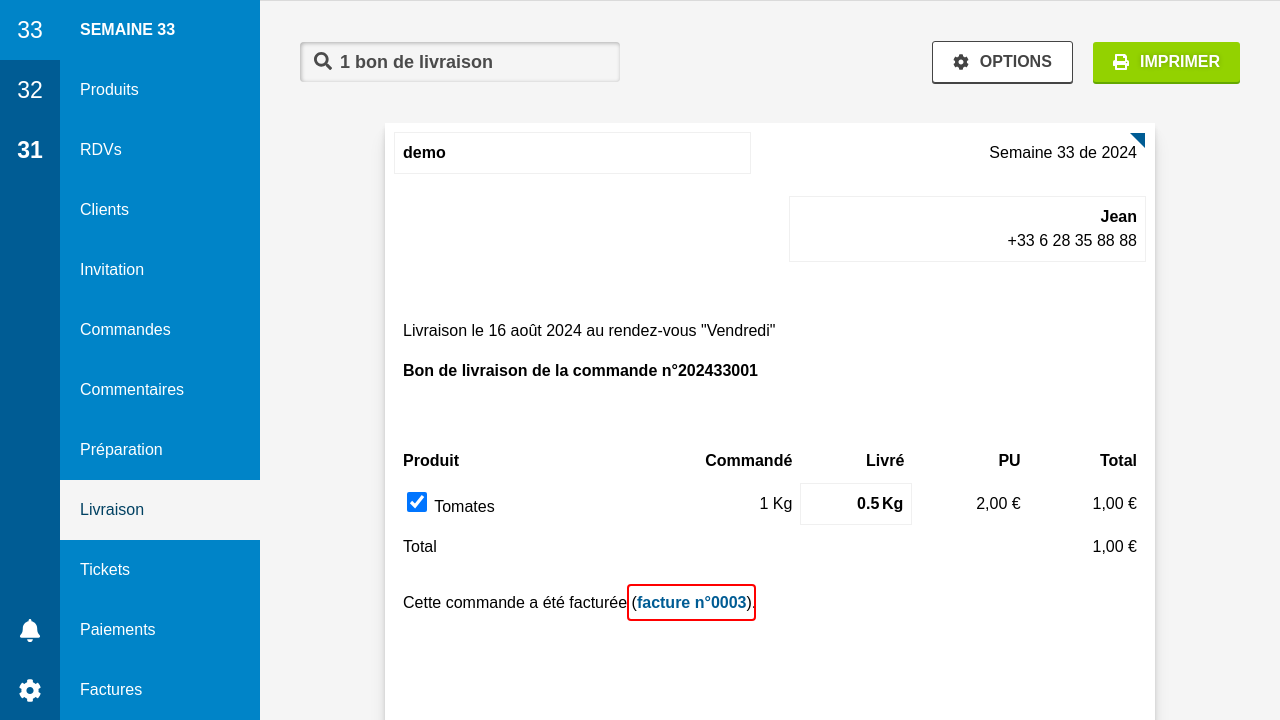Image resolution: width=1280 pixels, height=720 pixels.
Task: Edit the delivered quantity field 0.5 Kg
Action: pos(855,504)
